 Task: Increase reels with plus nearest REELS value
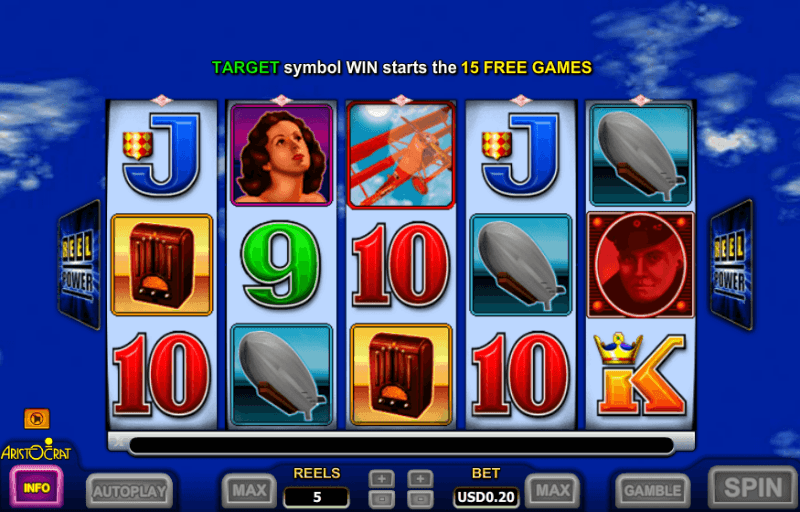pos(382,479)
